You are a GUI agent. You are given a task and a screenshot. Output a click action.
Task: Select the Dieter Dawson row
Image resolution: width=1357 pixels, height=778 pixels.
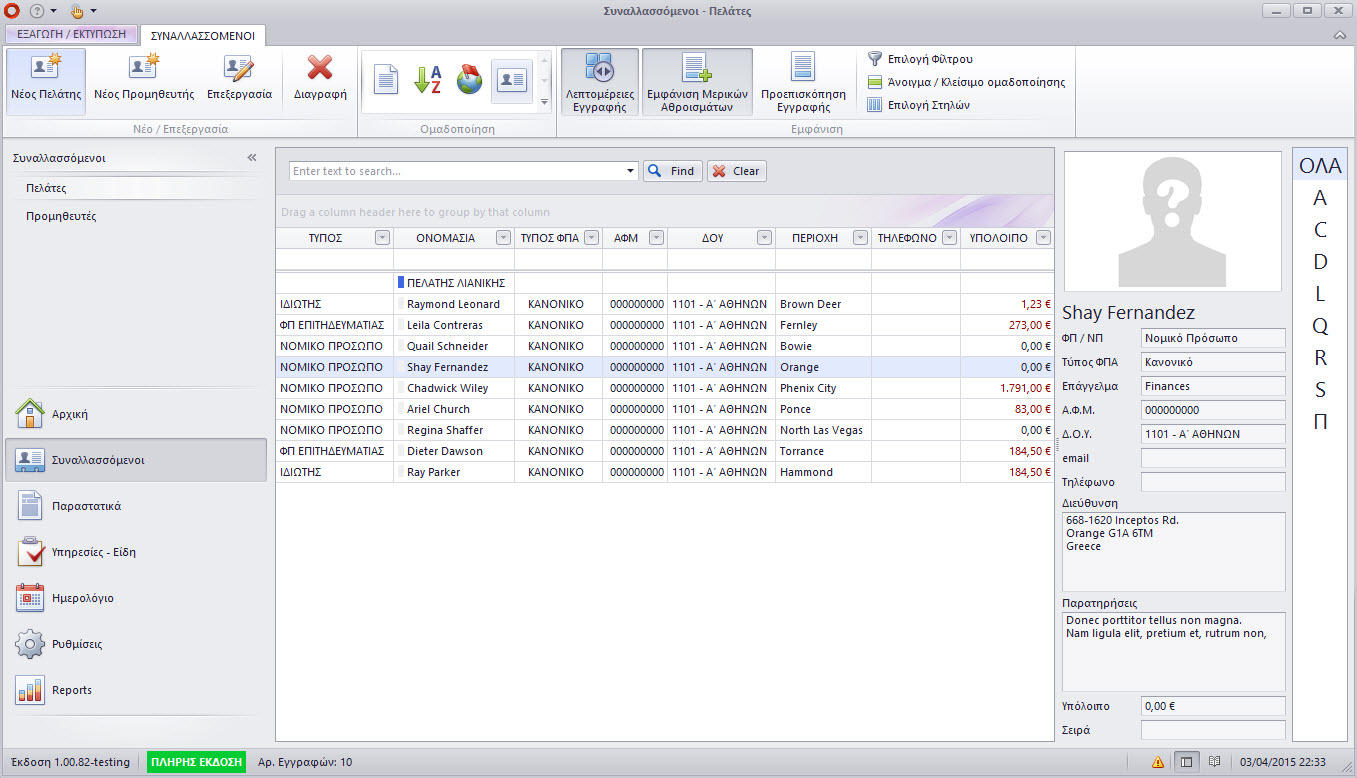point(665,451)
